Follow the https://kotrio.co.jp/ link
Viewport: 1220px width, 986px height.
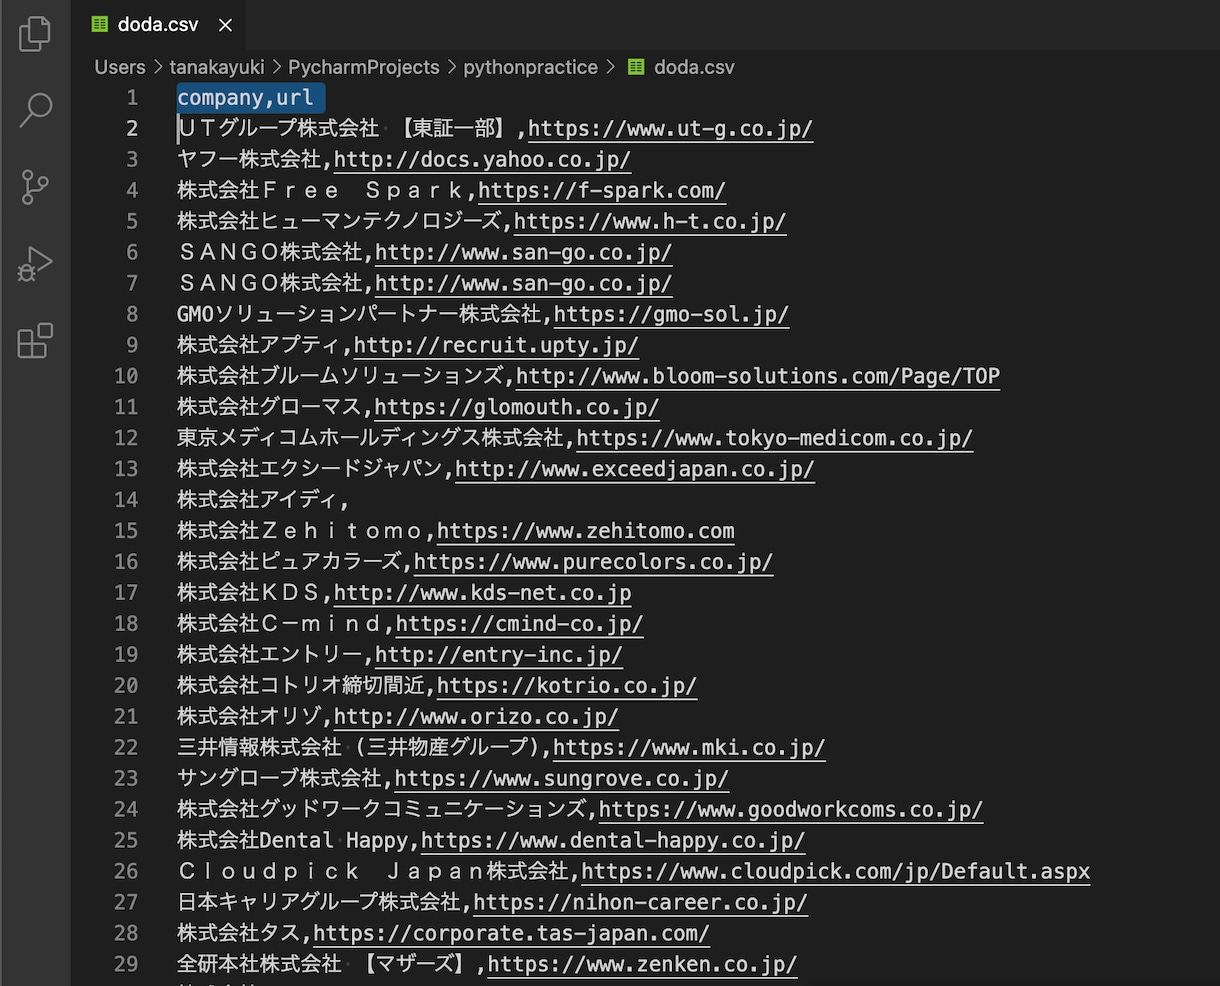(567, 686)
